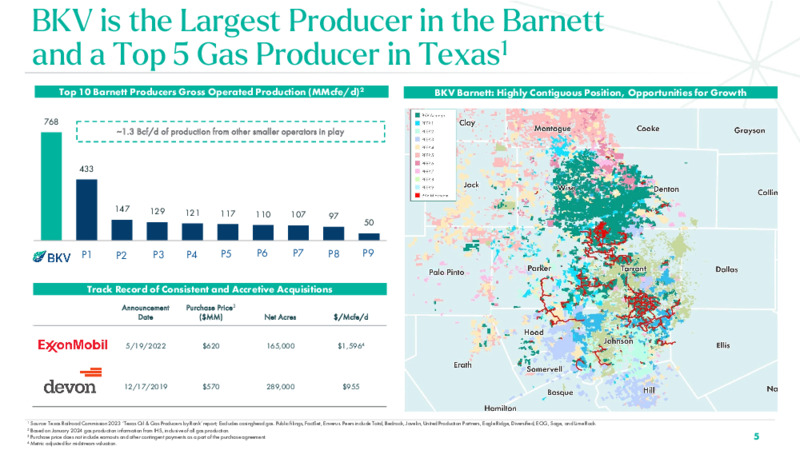
Task: Click 'Johnson' county label on map
Action: 618,341
